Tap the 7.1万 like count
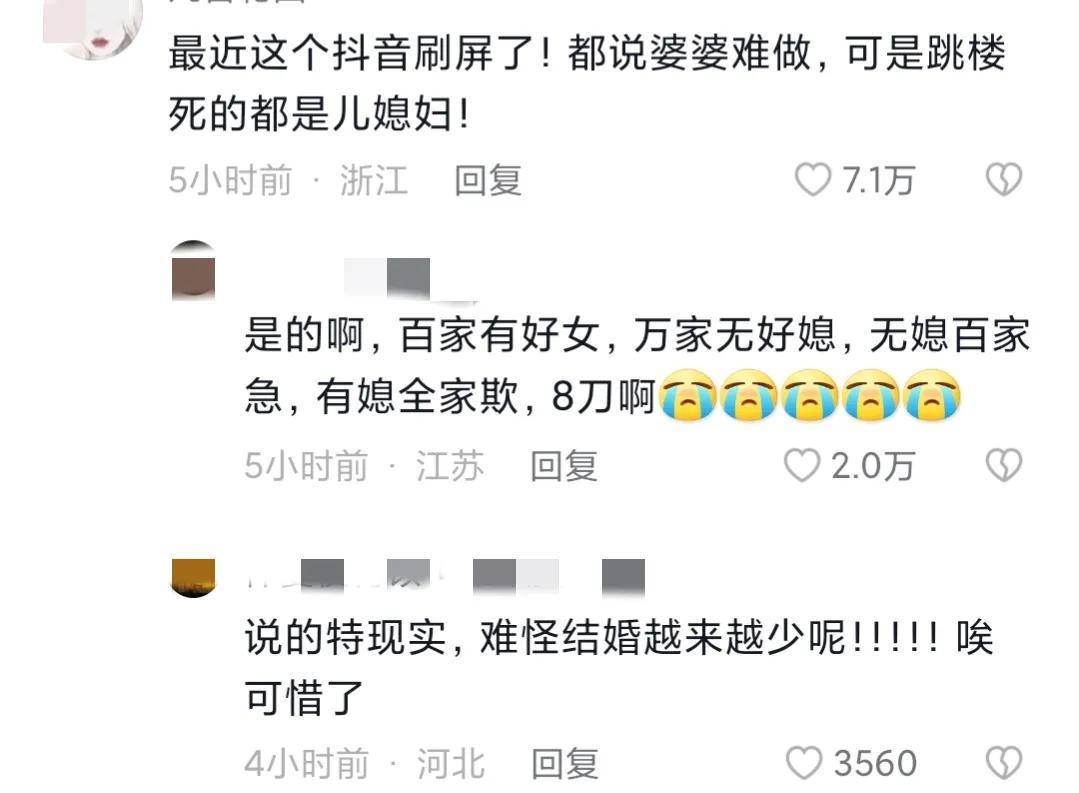 [879, 180]
